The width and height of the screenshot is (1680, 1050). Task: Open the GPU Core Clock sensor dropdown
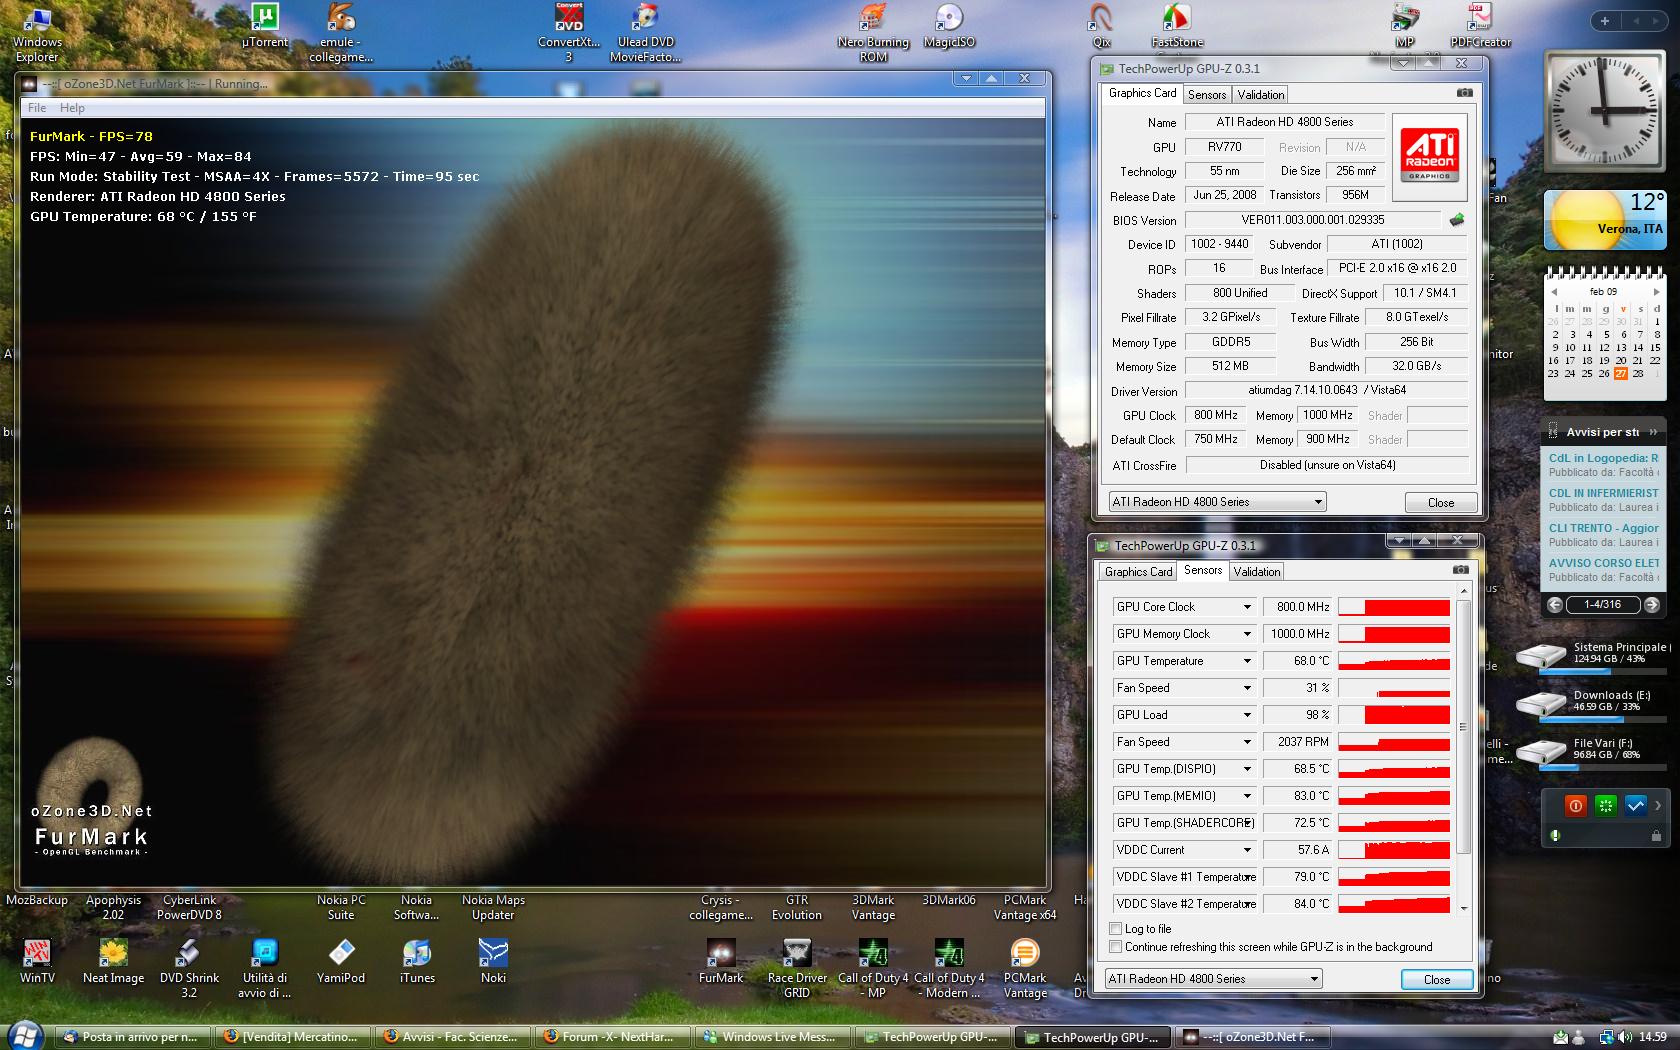1247,607
